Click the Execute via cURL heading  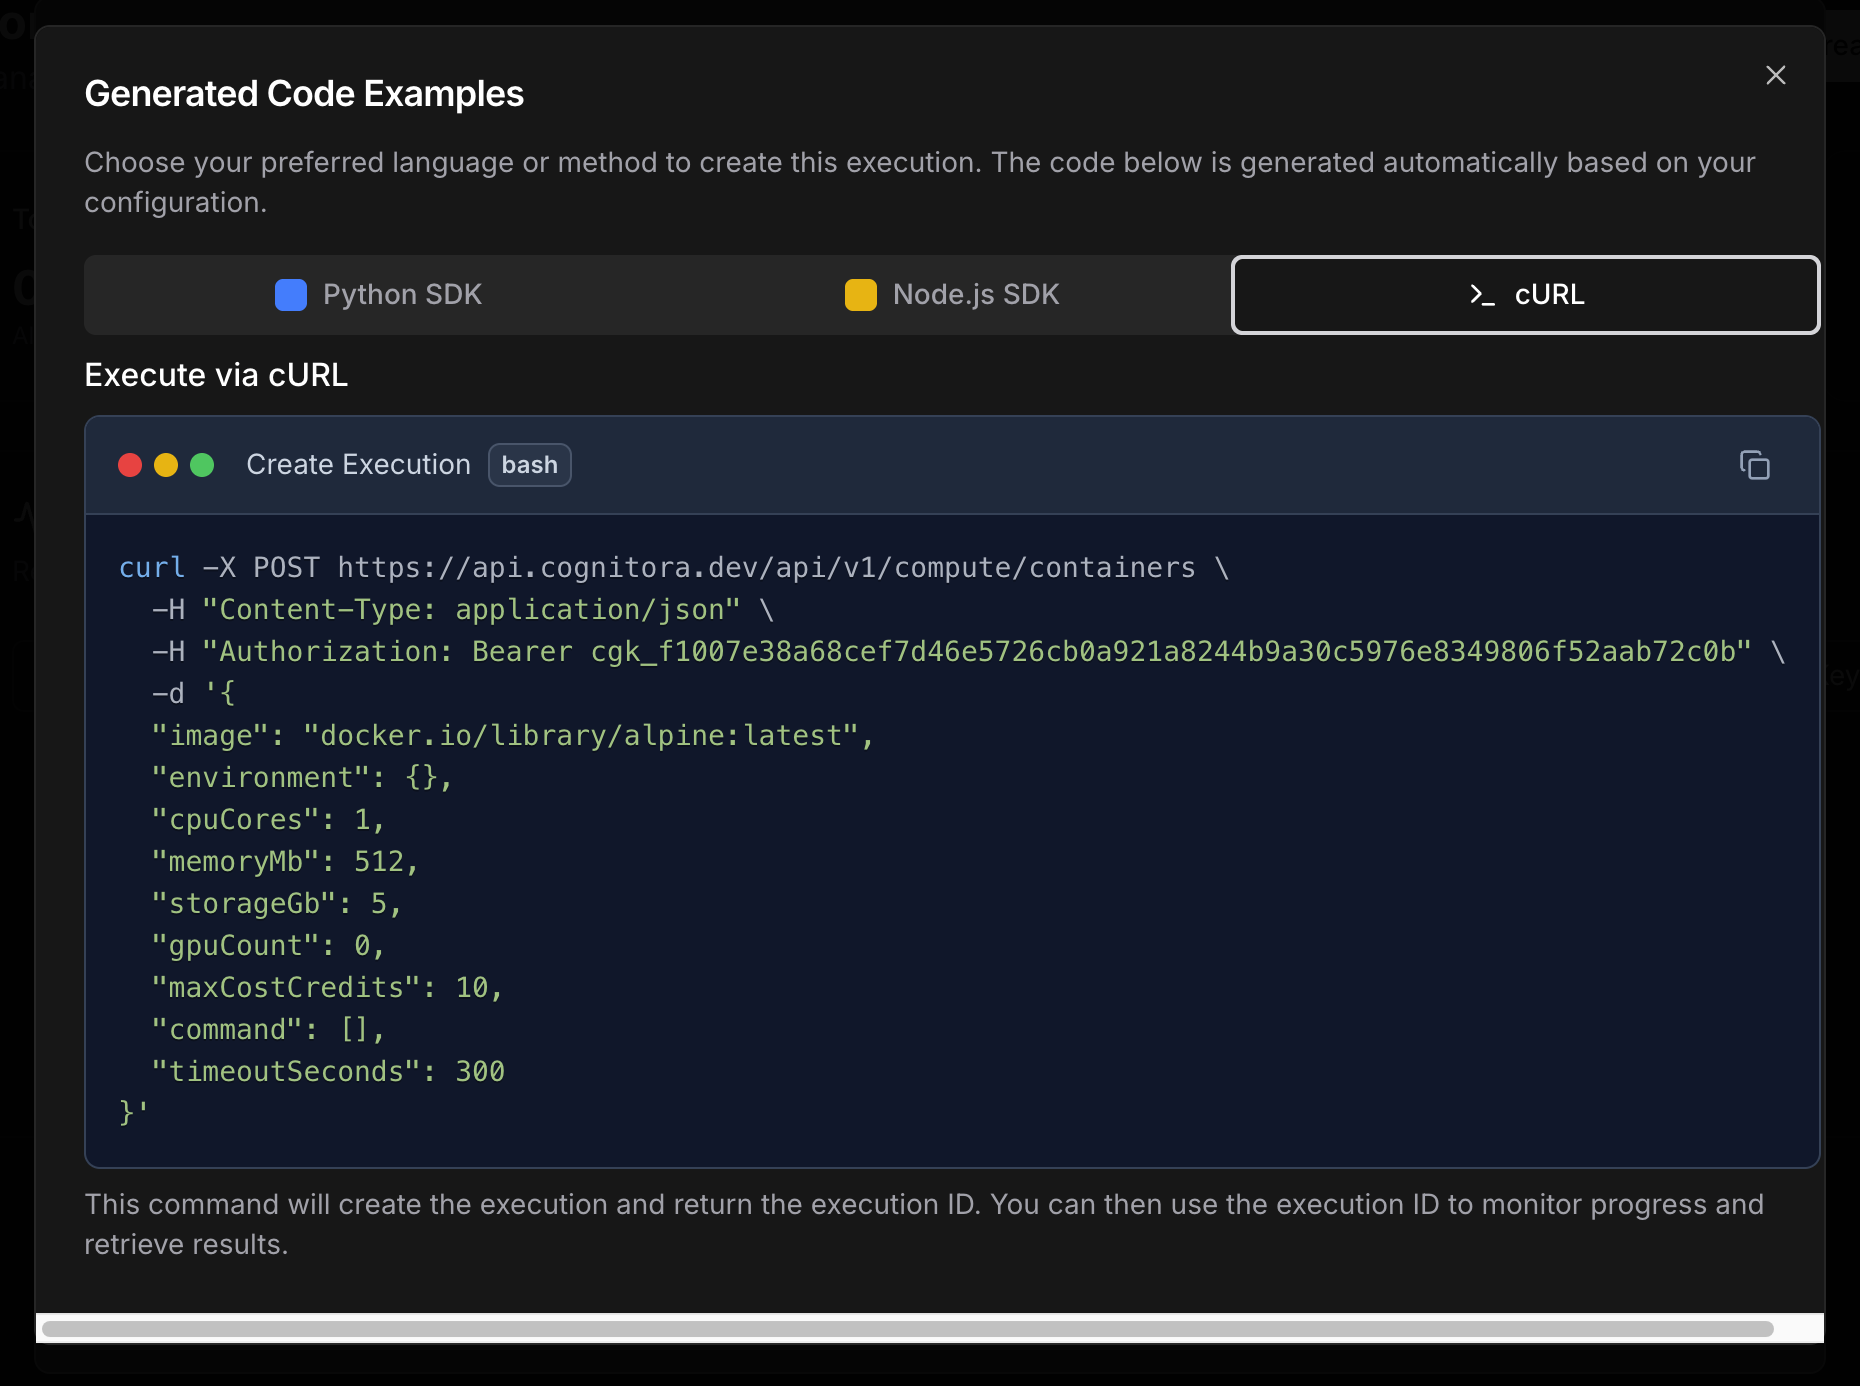click(216, 375)
